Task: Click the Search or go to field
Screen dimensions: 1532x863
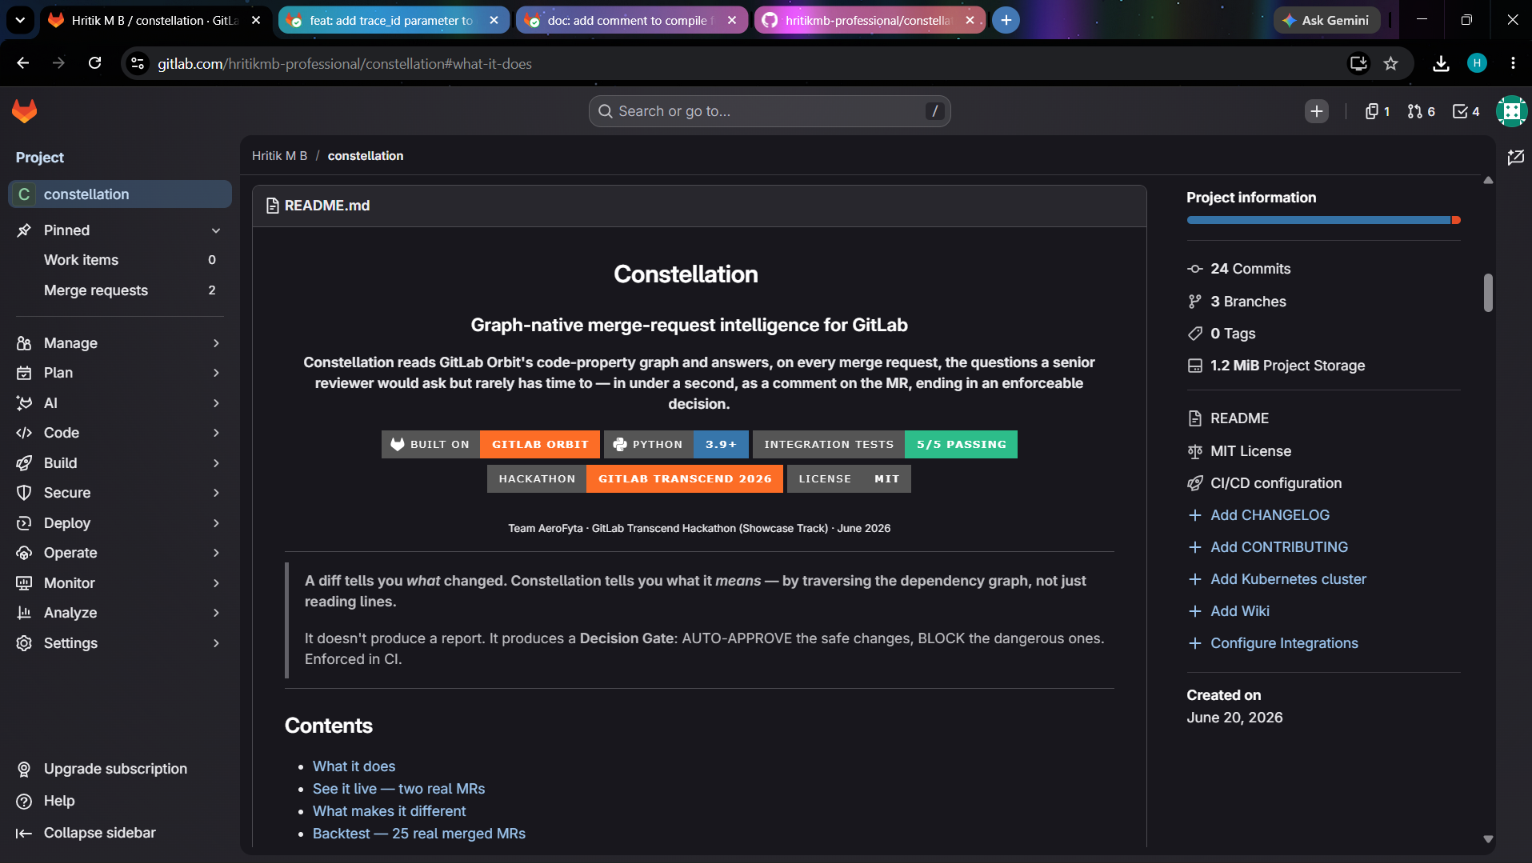Action: tap(769, 111)
